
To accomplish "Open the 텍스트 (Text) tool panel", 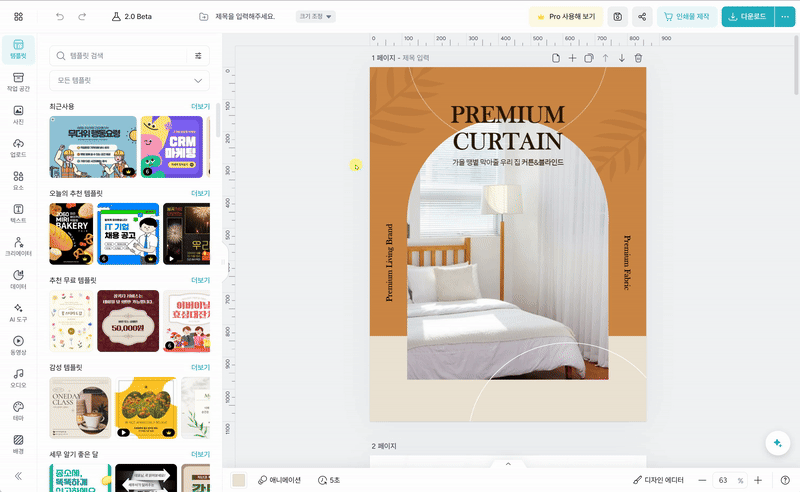I will point(18,214).
